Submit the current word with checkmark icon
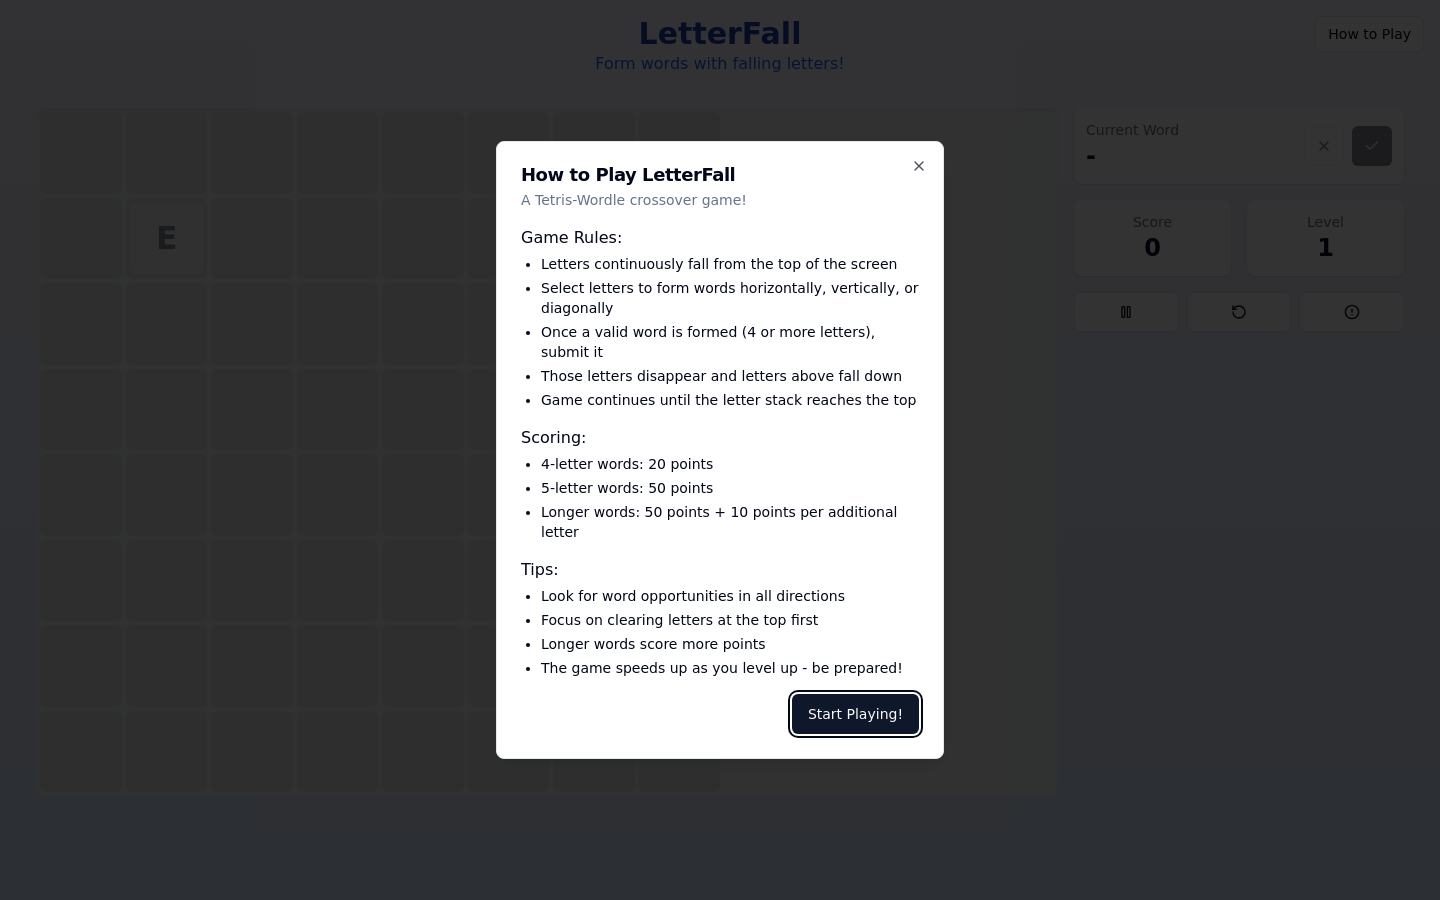This screenshot has width=1440, height=900. pyautogui.click(x=1372, y=146)
